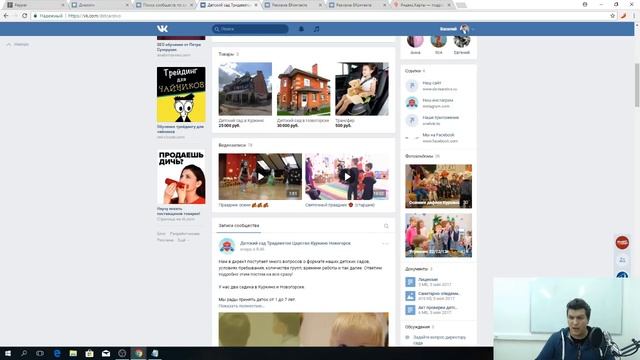Screen dimensions: 640x360
Task: Open Task View on the taskbar
Action: [40, 353]
